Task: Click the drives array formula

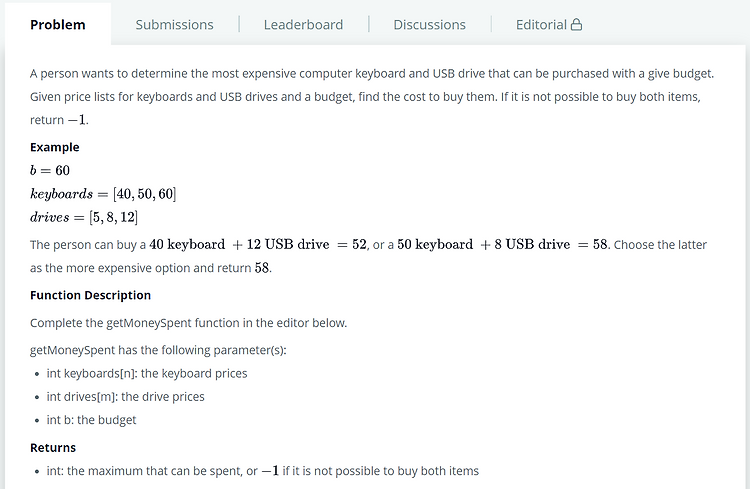Action: [x=84, y=217]
